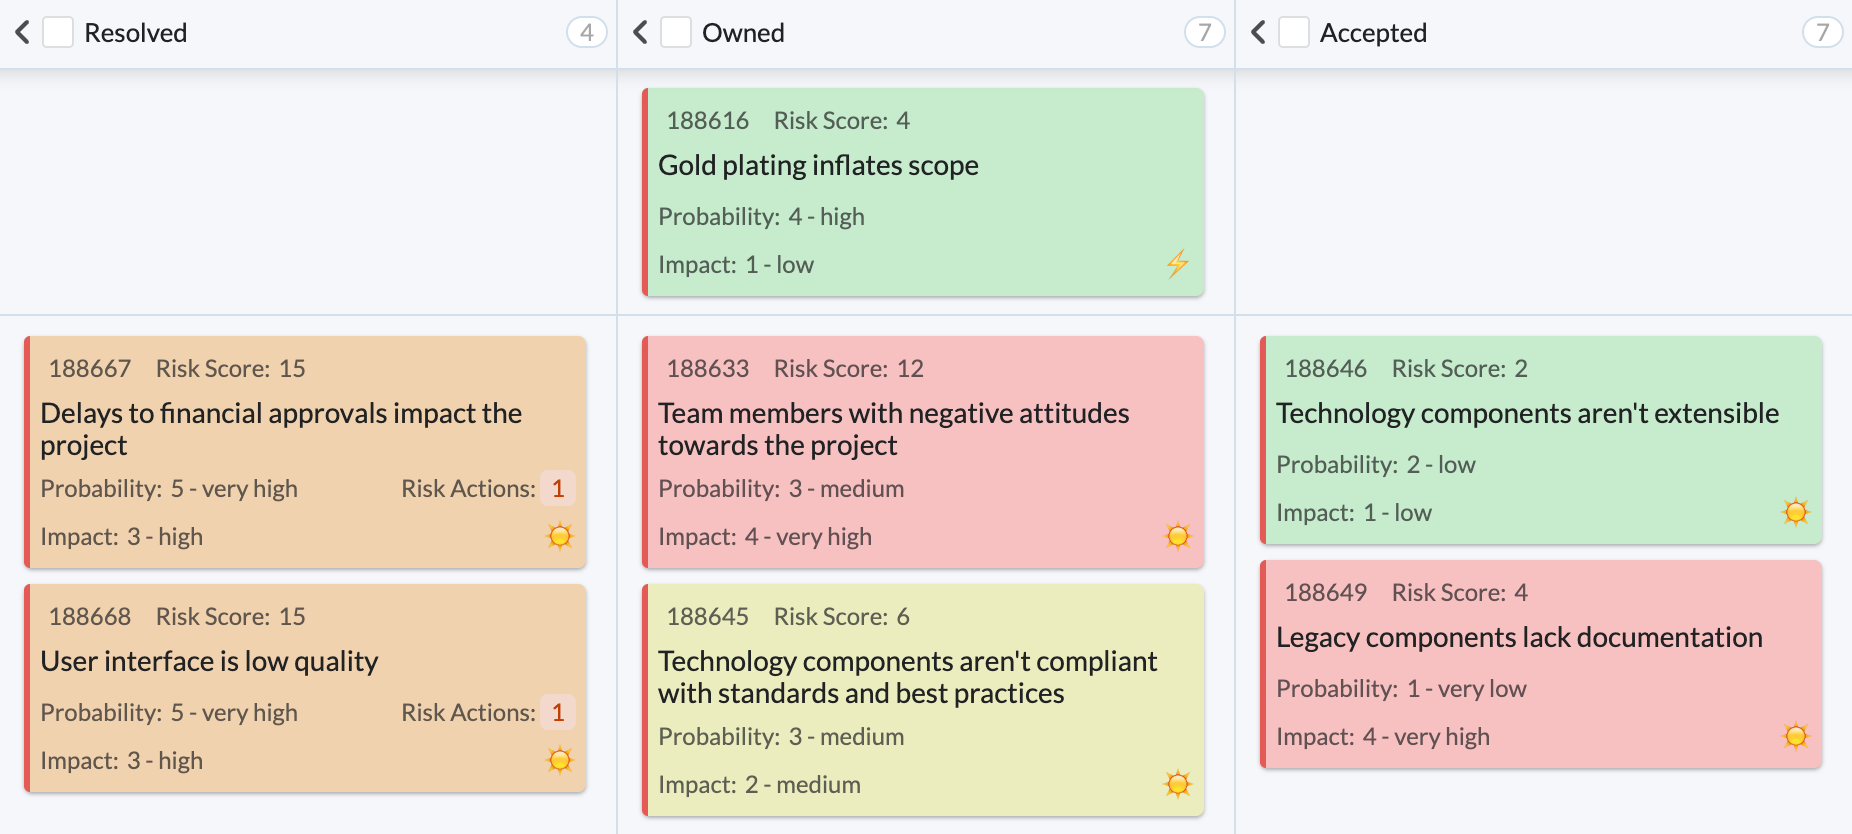Select all cards via Owned checkbox

(x=676, y=33)
